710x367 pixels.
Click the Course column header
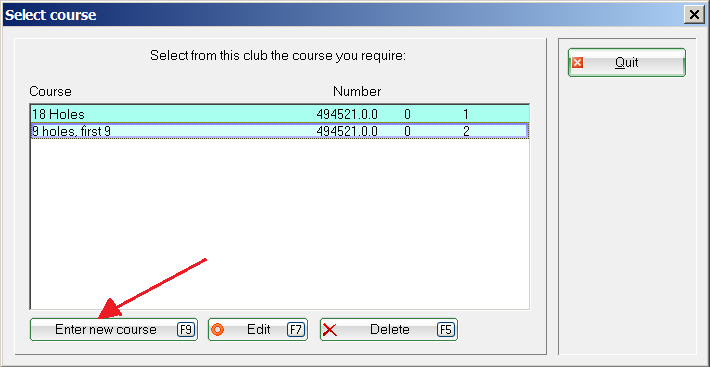(50, 91)
